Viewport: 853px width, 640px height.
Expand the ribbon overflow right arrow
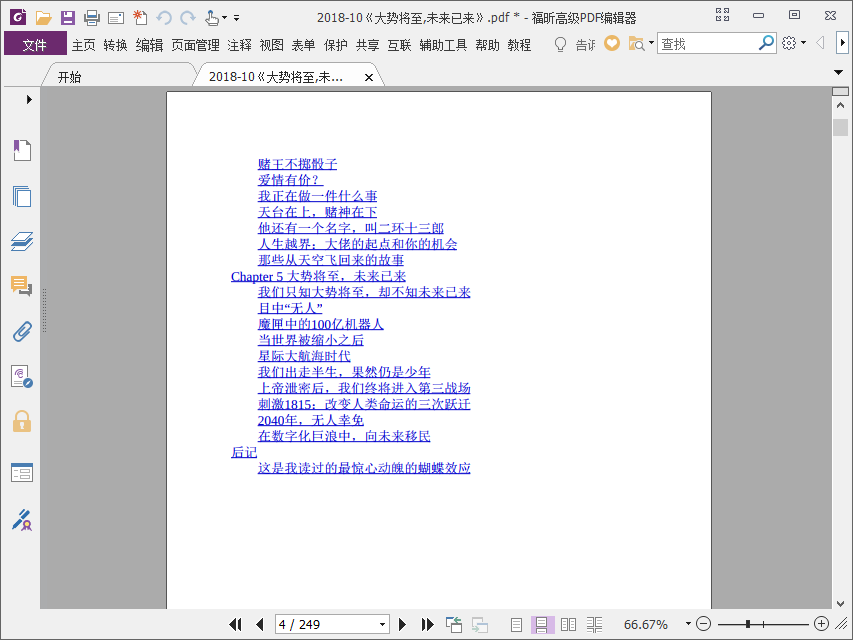pos(842,43)
